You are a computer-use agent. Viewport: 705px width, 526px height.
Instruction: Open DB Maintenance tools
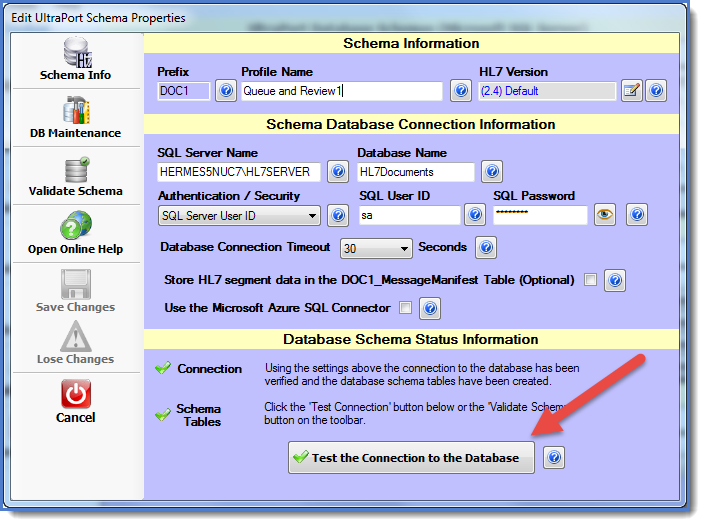[76, 118]
